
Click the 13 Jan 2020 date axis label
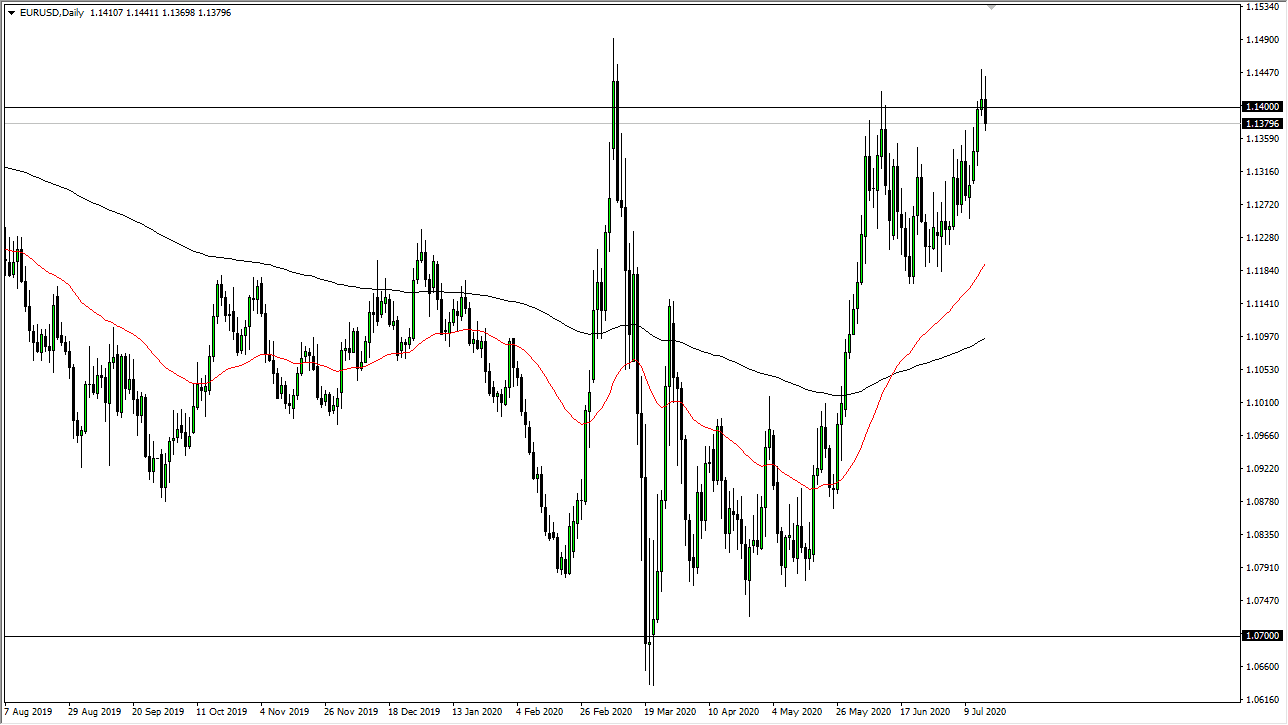click(x=475, y=712)
